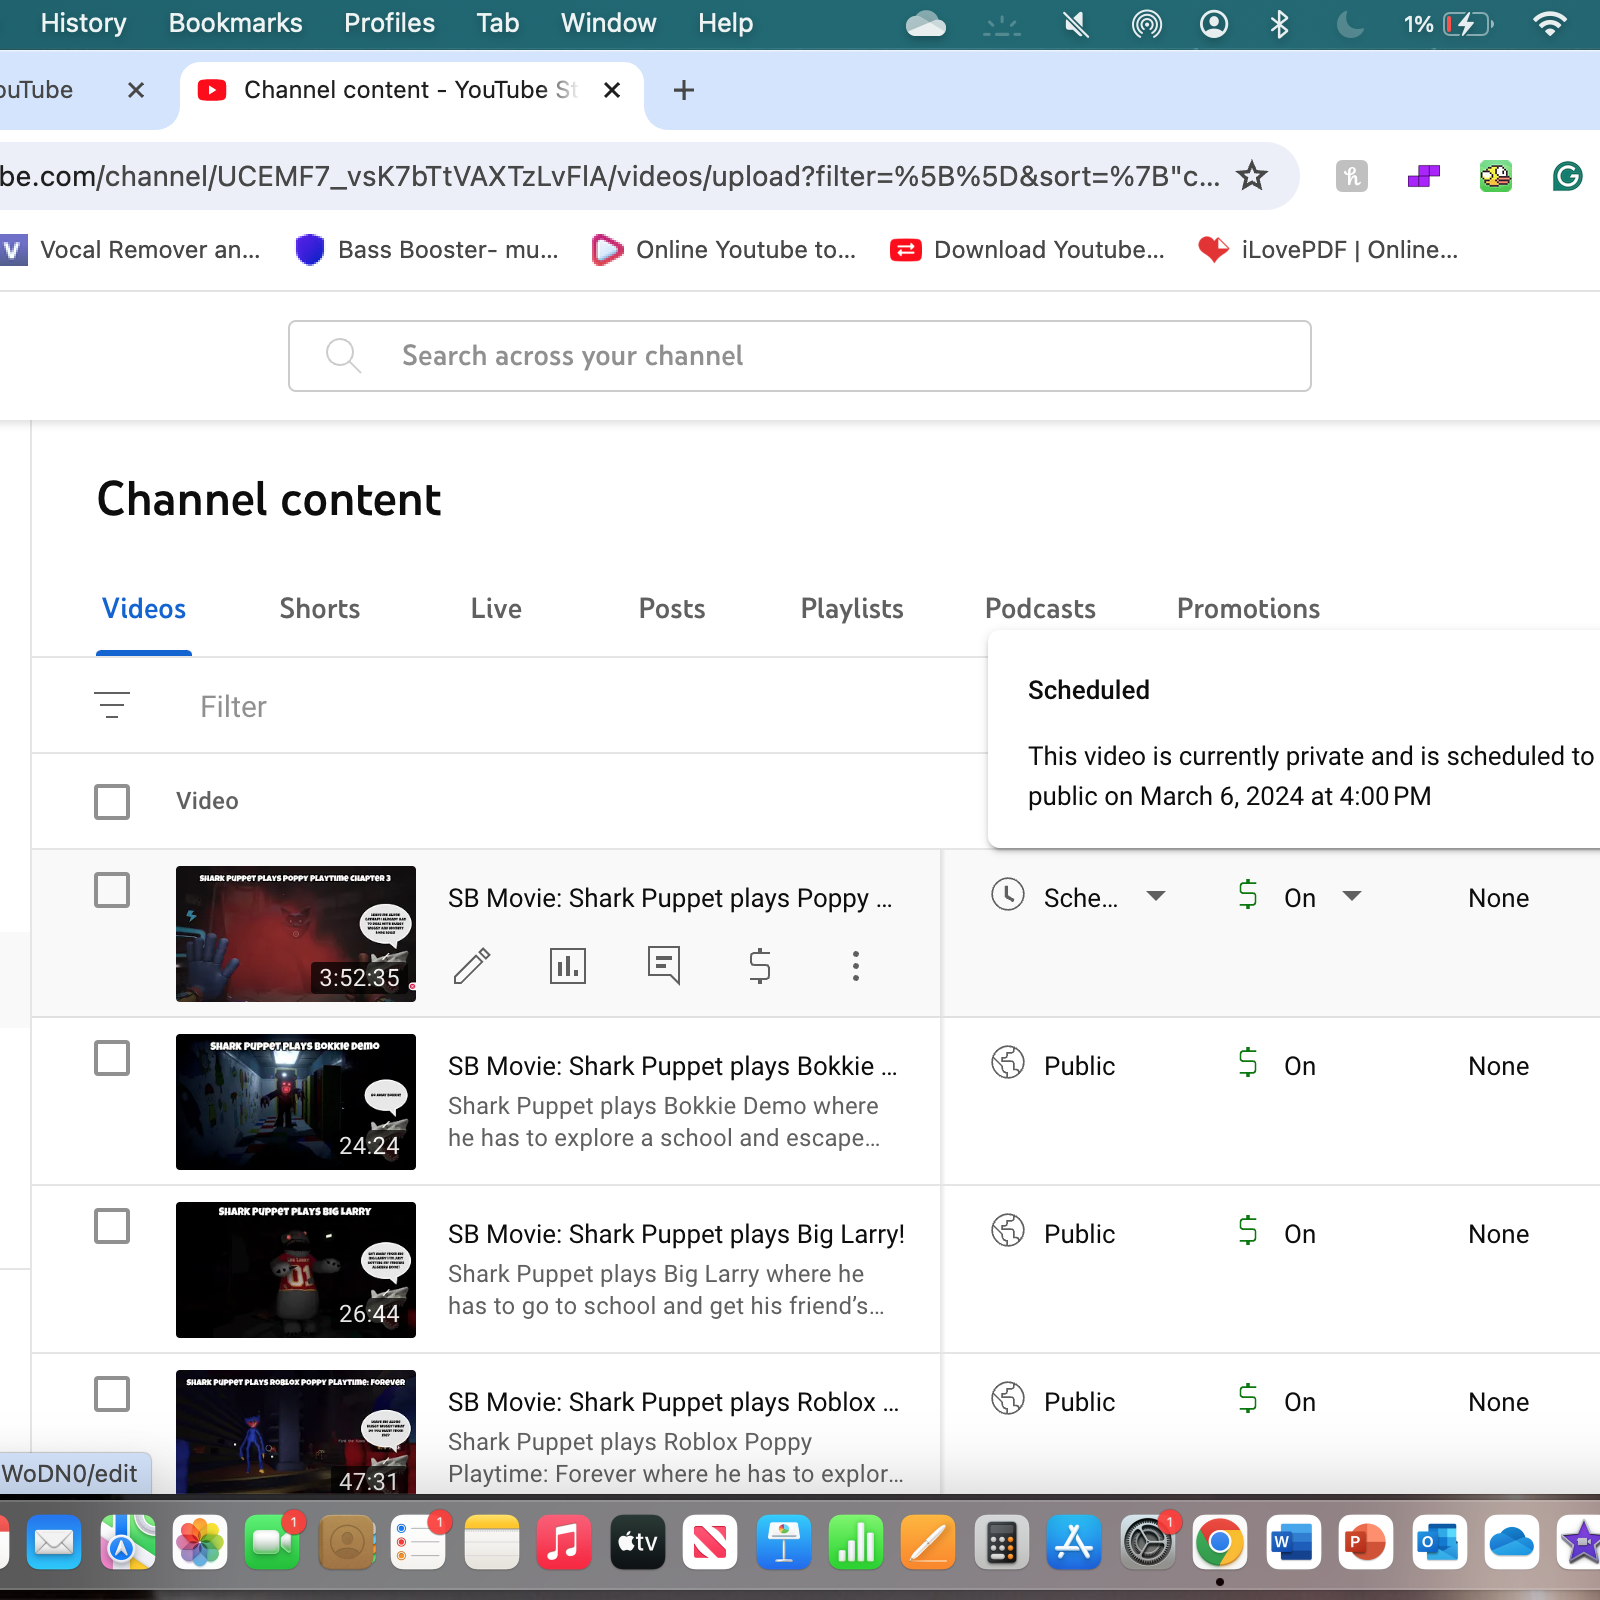Expand the Scheduled visibility dropdown
The width and height of the screenshot is (1600, 1600).
pos(1155,897)
